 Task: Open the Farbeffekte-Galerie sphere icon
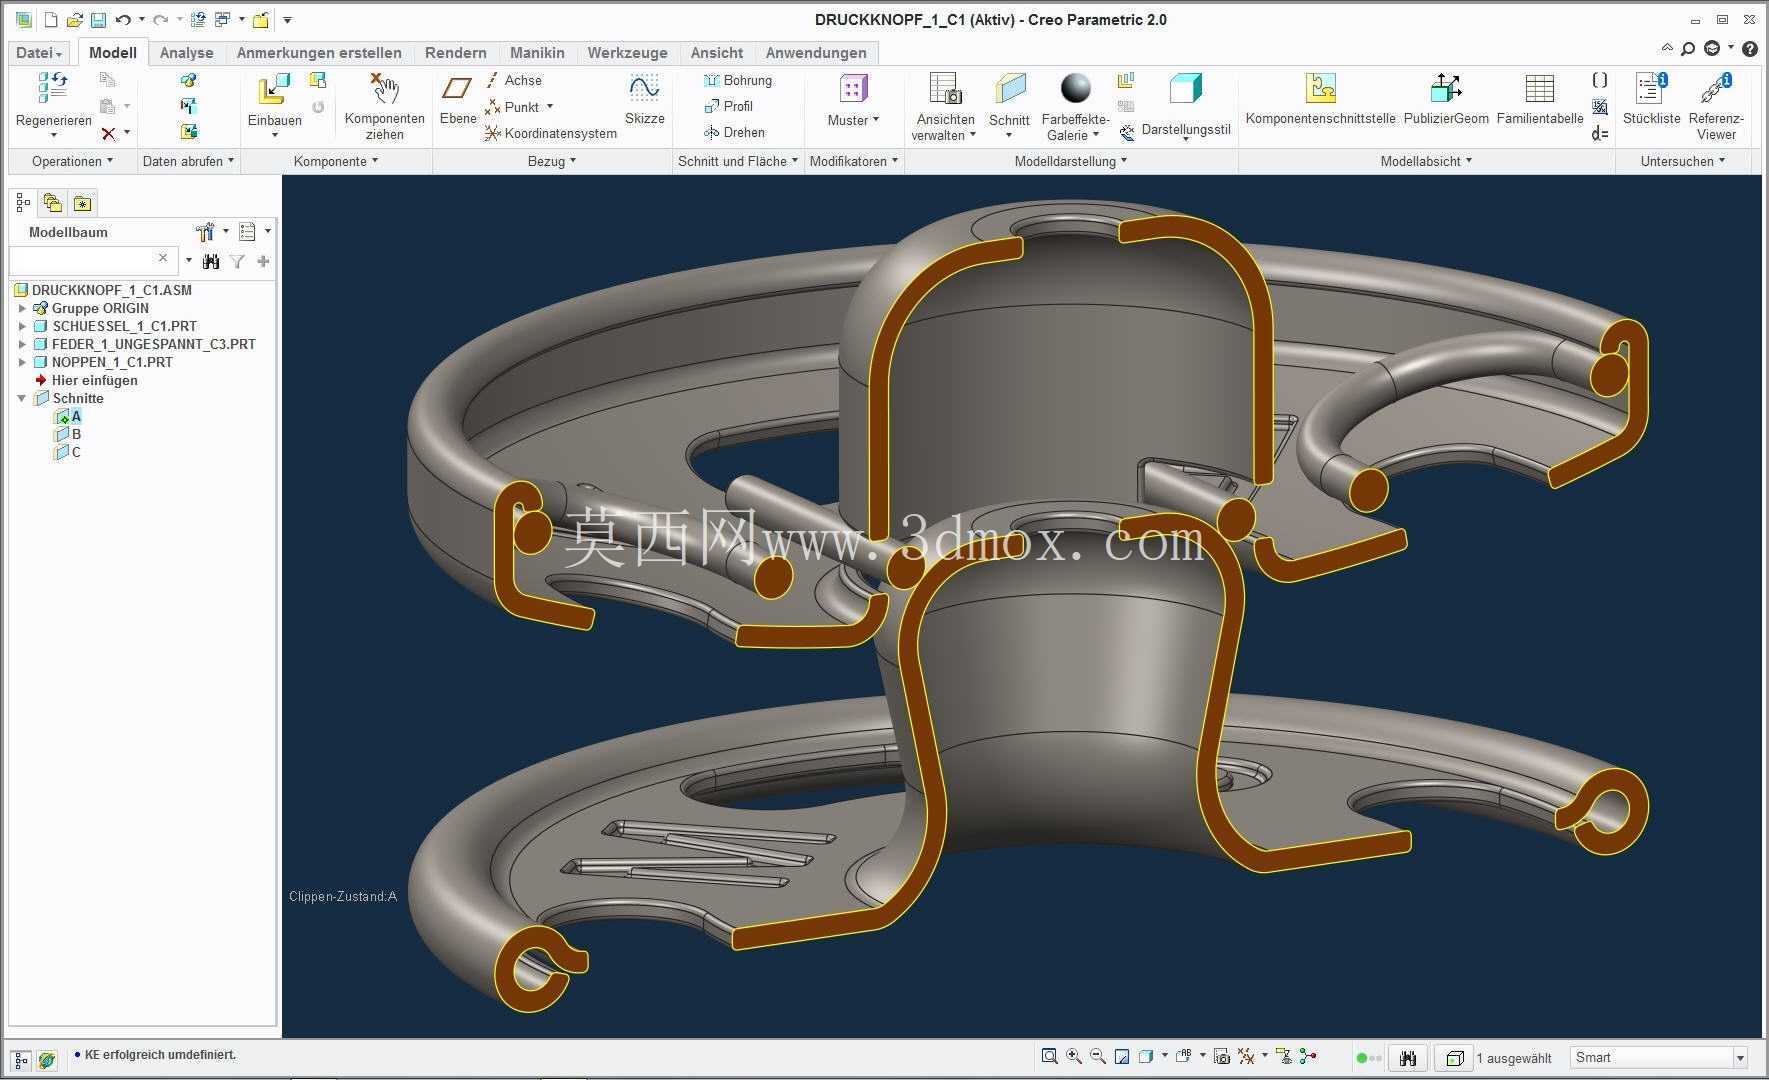(x=1075, y=89)
